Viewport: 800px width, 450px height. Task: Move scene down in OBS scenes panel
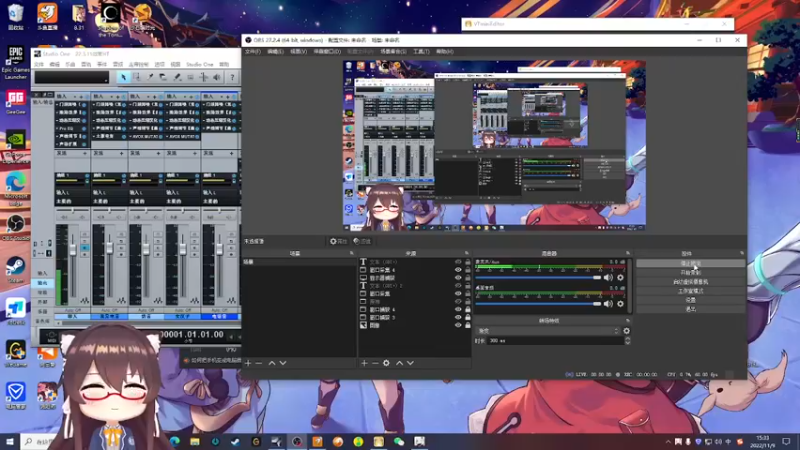point(283,363)
